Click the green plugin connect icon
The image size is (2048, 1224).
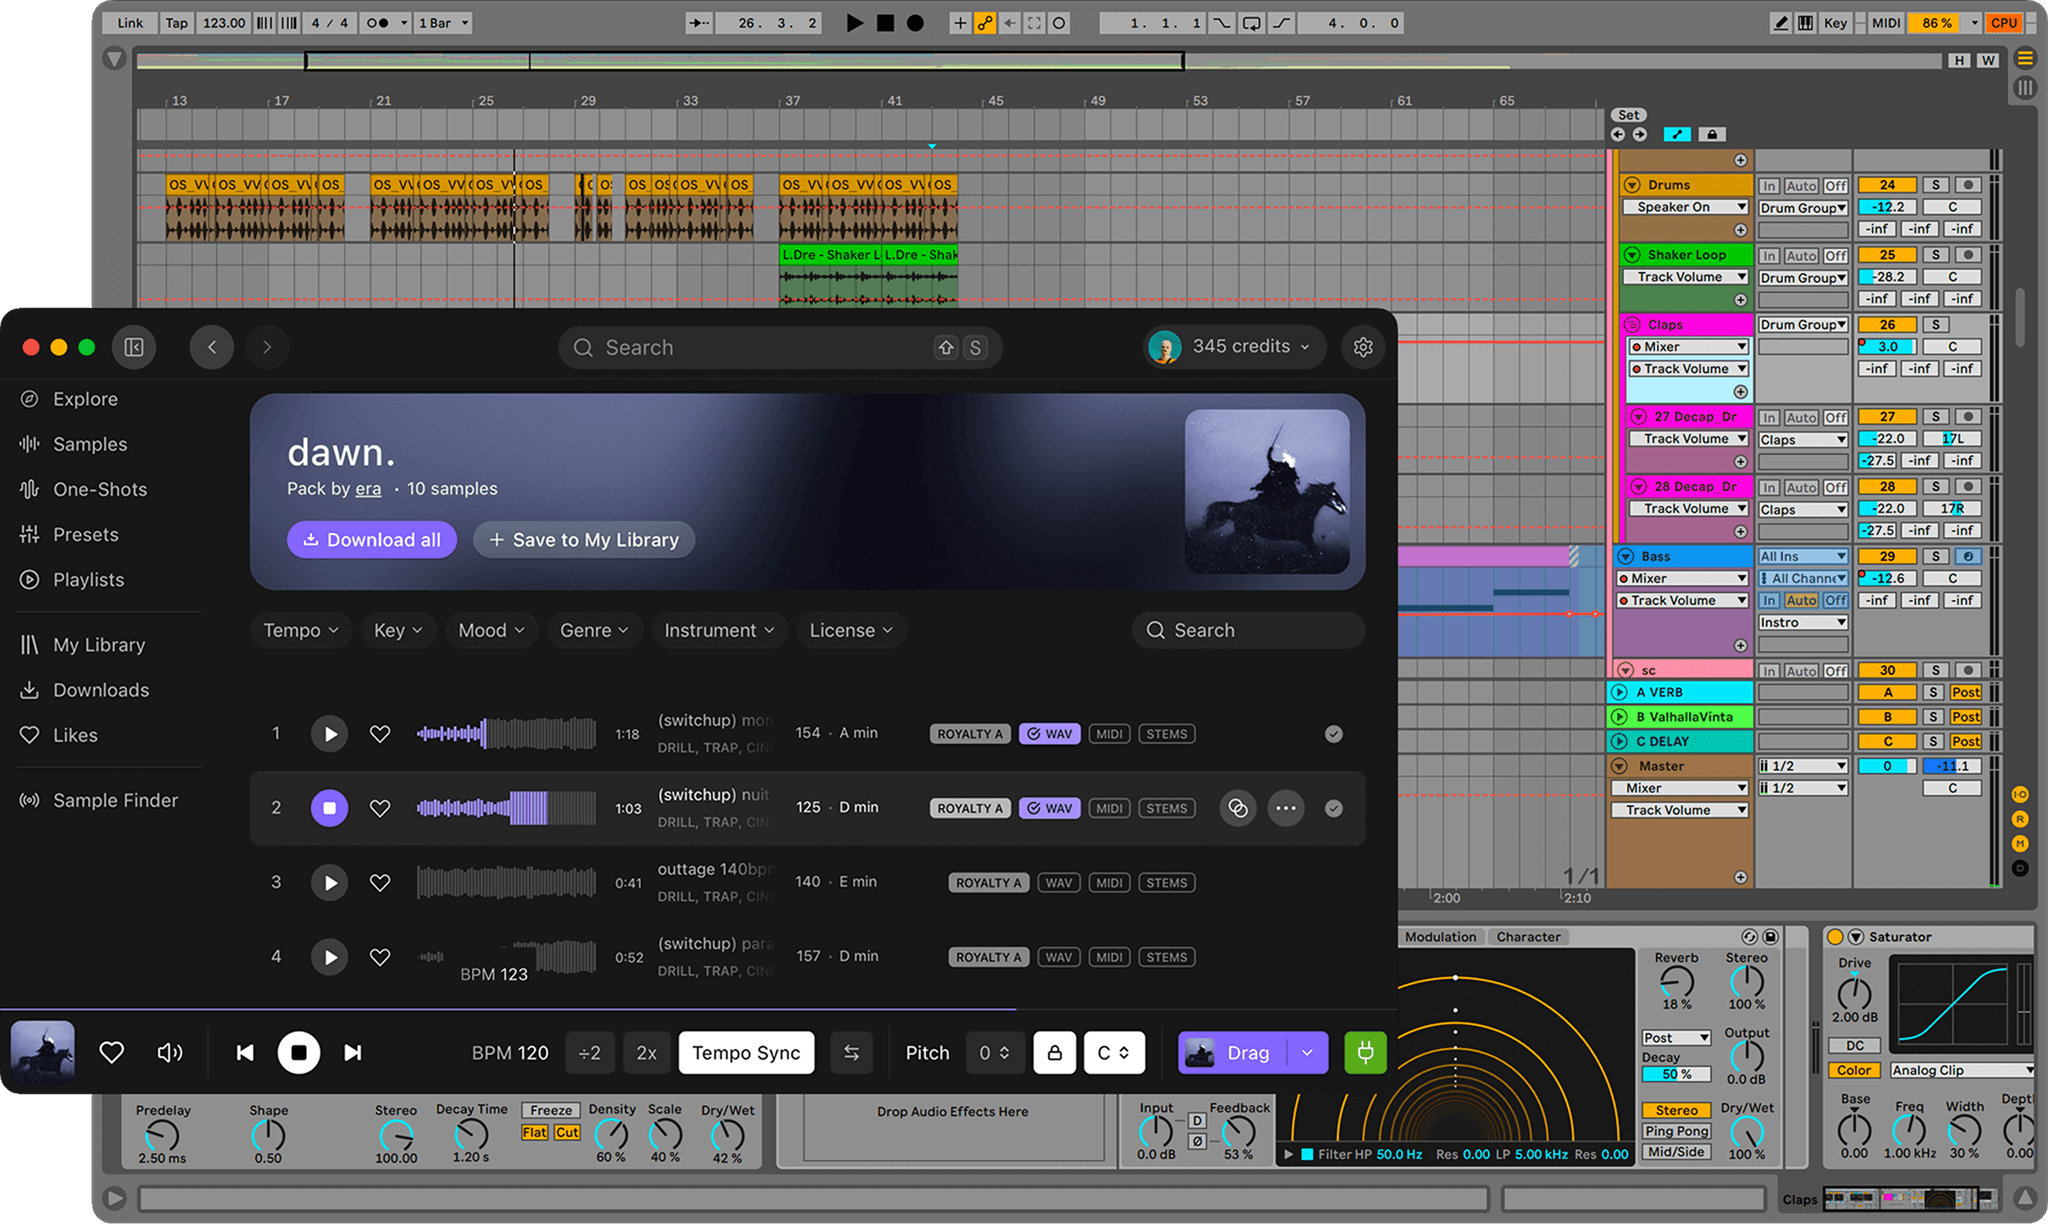(1365, 1052)
